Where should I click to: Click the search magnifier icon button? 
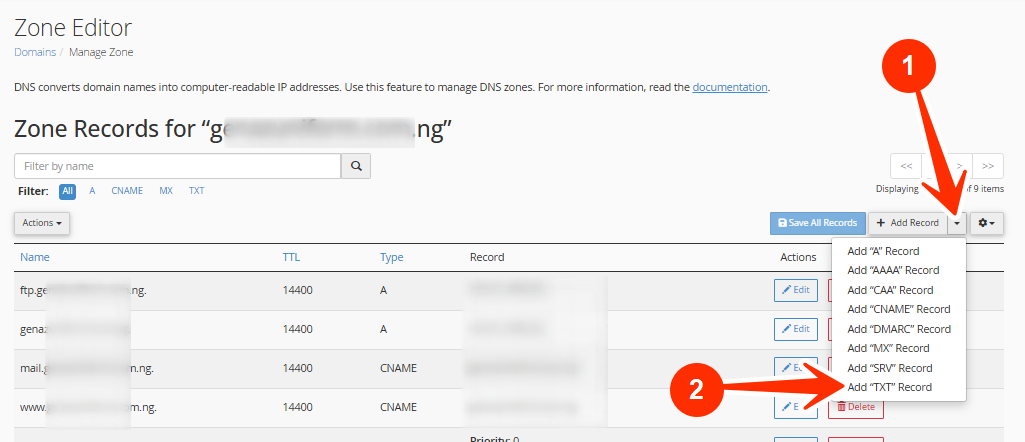point(355,166)
